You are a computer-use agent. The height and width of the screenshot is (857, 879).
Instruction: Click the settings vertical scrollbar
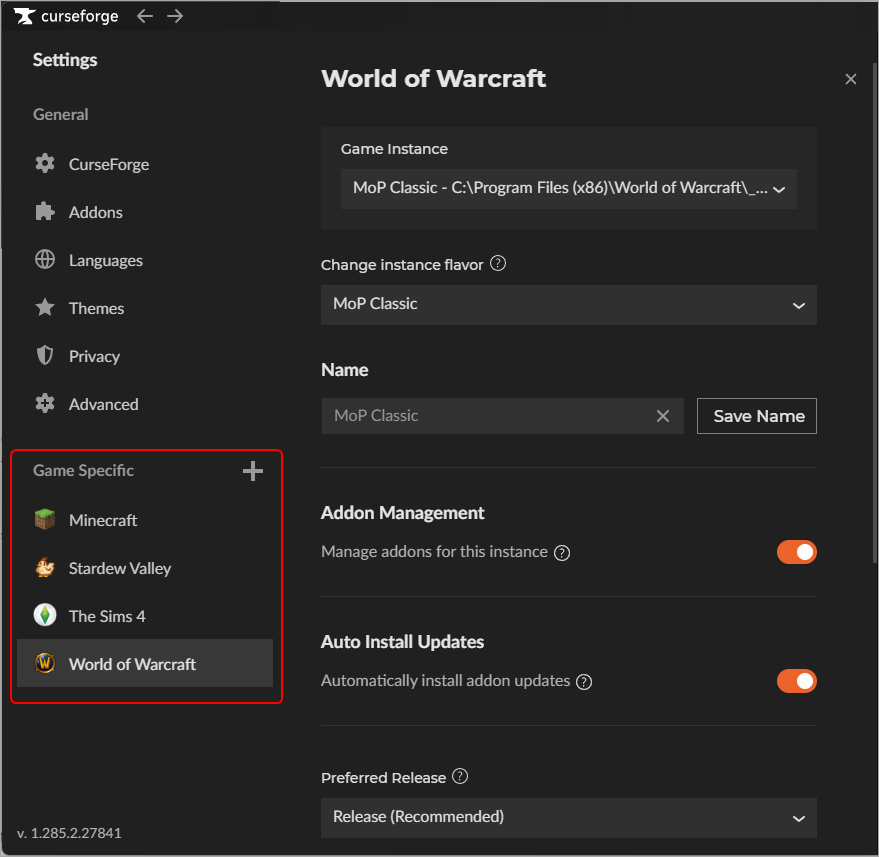[875, 314]
